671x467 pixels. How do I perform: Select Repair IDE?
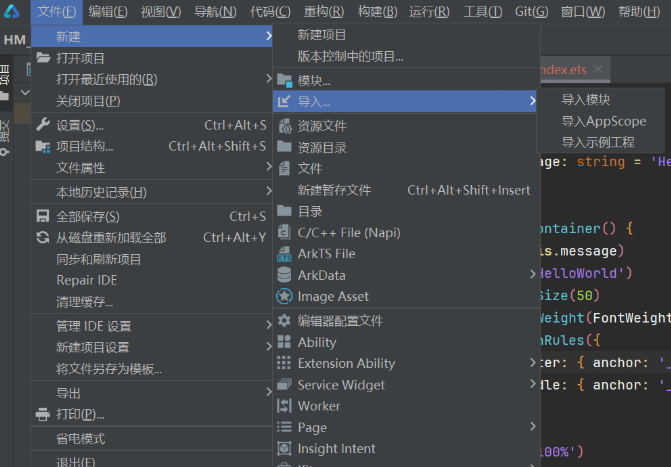[x=151, y=280]
